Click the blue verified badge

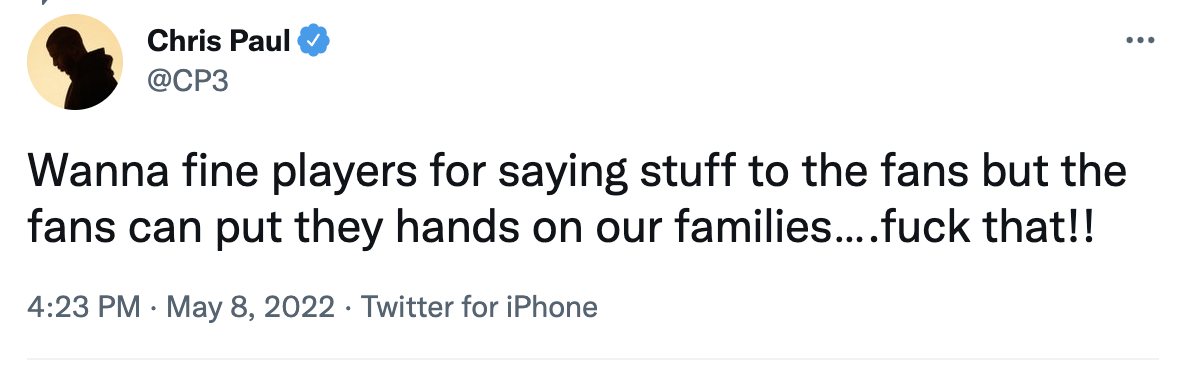(313, 40)
